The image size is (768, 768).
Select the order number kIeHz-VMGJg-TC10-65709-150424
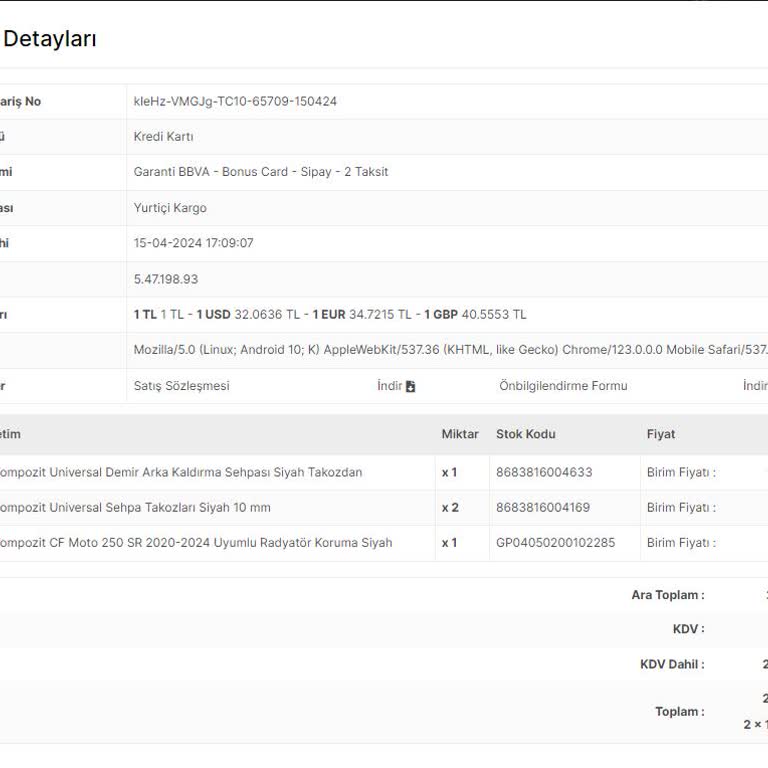click(235, 101)
